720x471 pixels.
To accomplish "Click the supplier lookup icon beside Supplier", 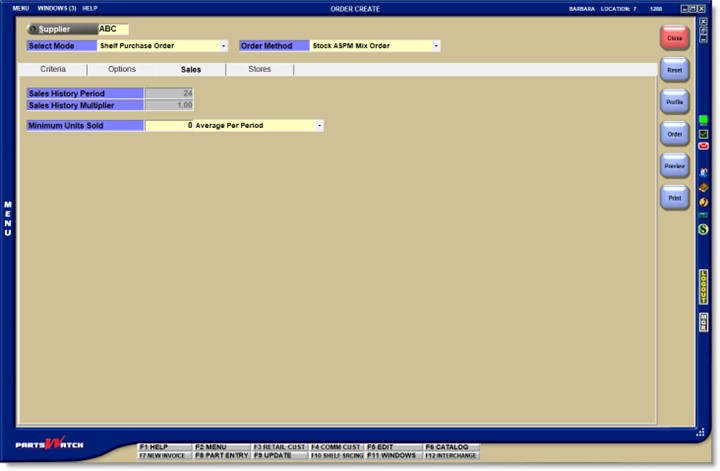I will click(32, 29).
